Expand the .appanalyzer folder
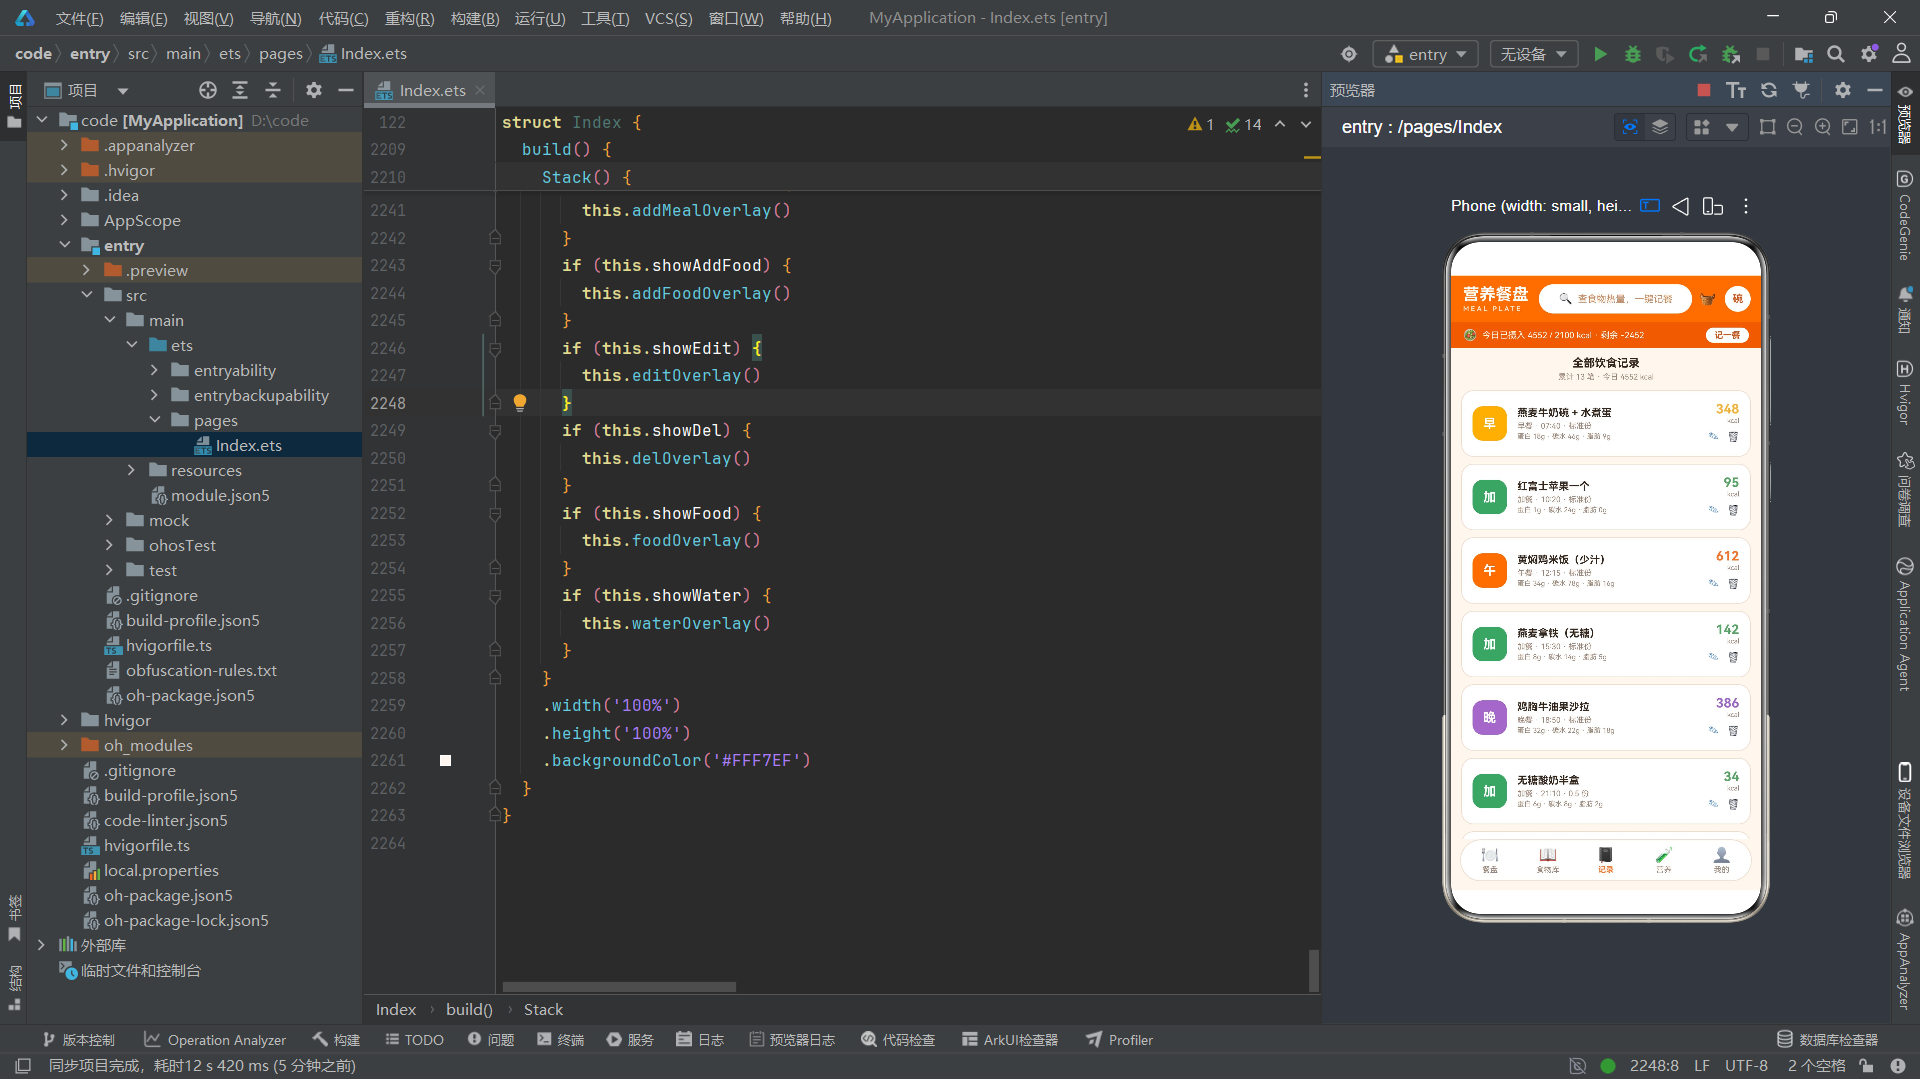Screen dimensions: 1920x1080 pos(65,145)
